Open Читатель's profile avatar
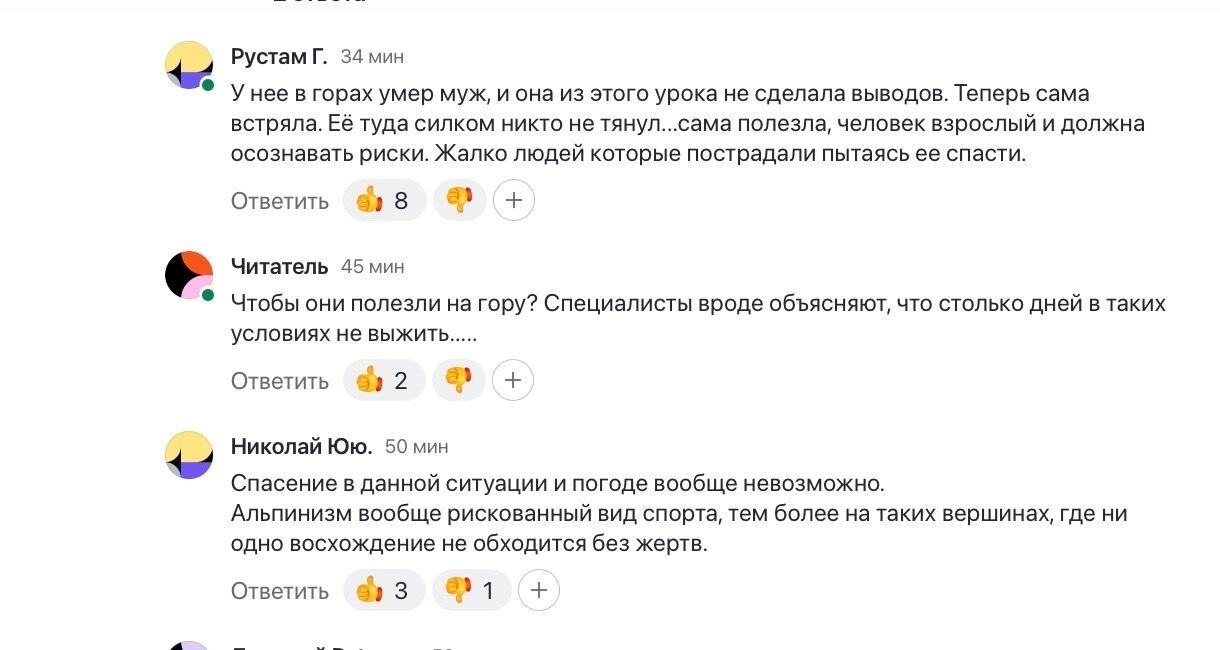1220x650 pixels. (x=189, y=275)
